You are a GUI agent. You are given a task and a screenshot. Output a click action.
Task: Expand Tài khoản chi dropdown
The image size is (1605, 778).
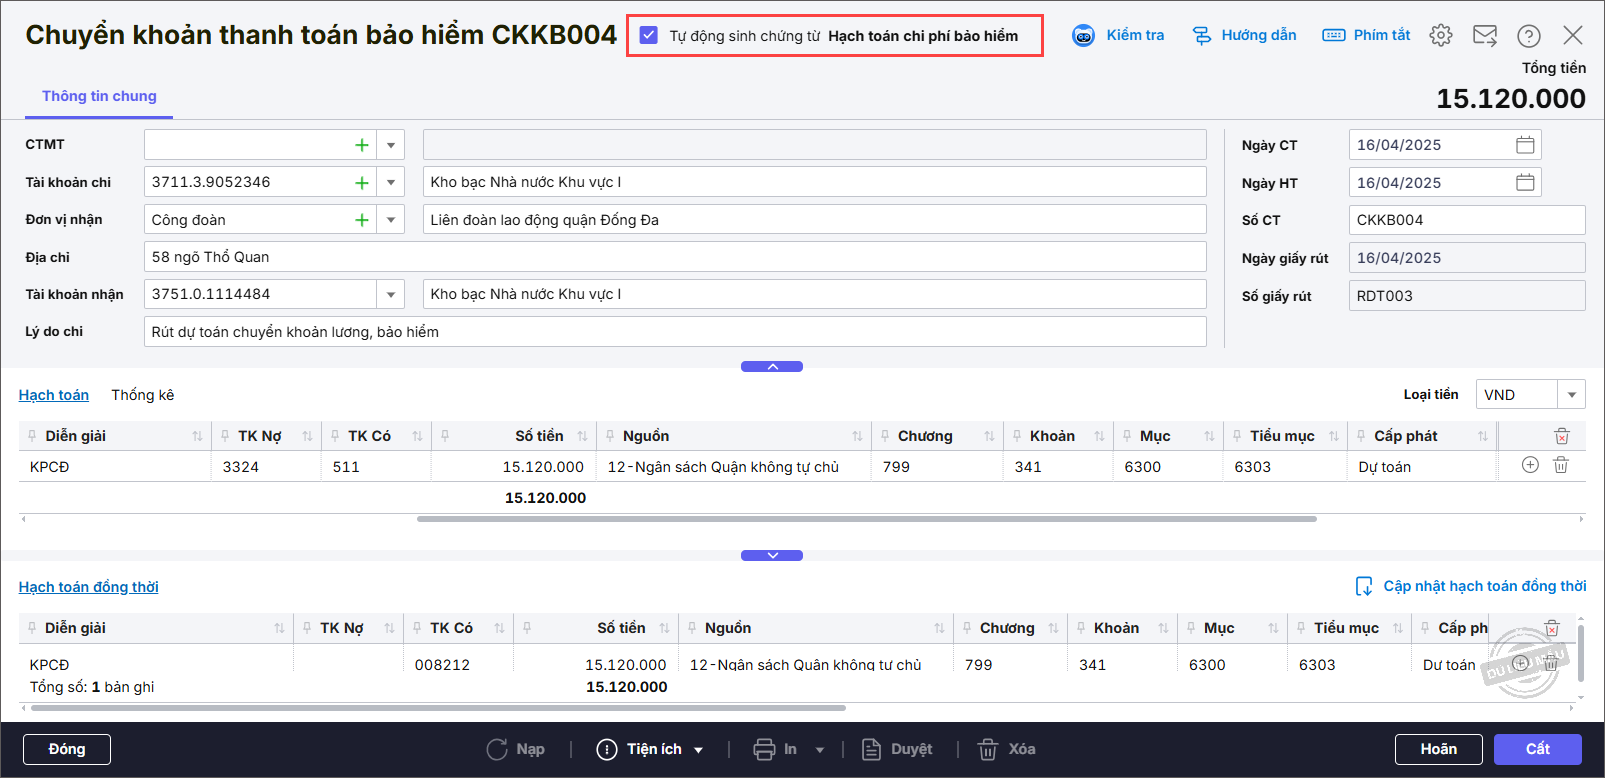pos(391,182)
